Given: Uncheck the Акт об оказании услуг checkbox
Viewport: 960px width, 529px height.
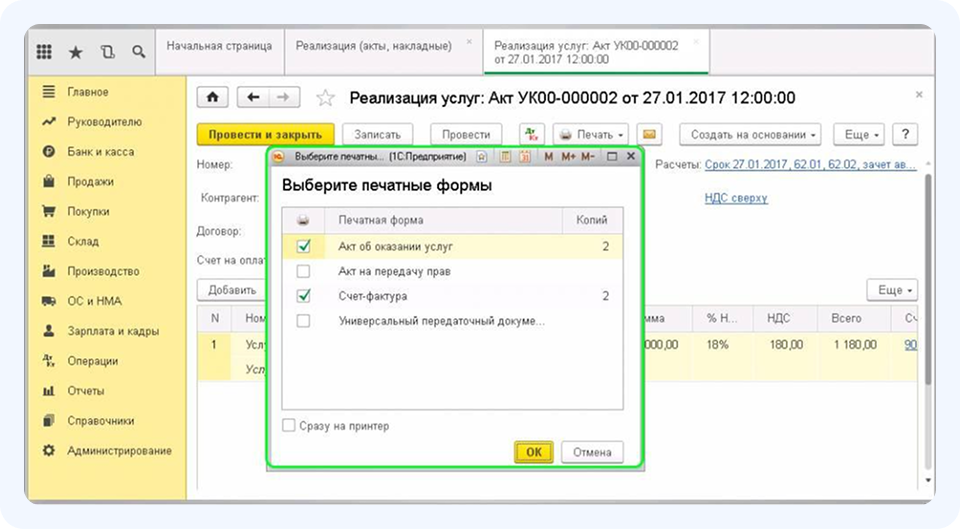Looking at the screenshot, I should pyautogui.click(x=304, y=246).
